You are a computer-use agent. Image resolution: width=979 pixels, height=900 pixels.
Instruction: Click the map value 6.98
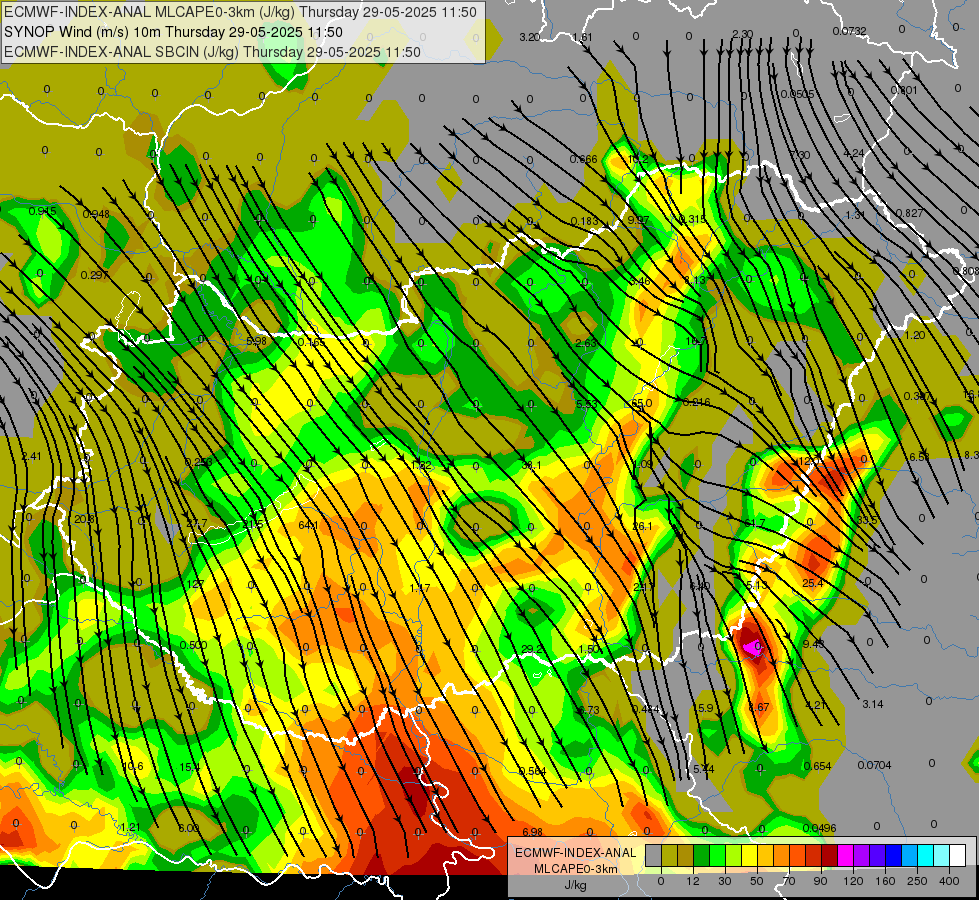click(x=533, y=832)
